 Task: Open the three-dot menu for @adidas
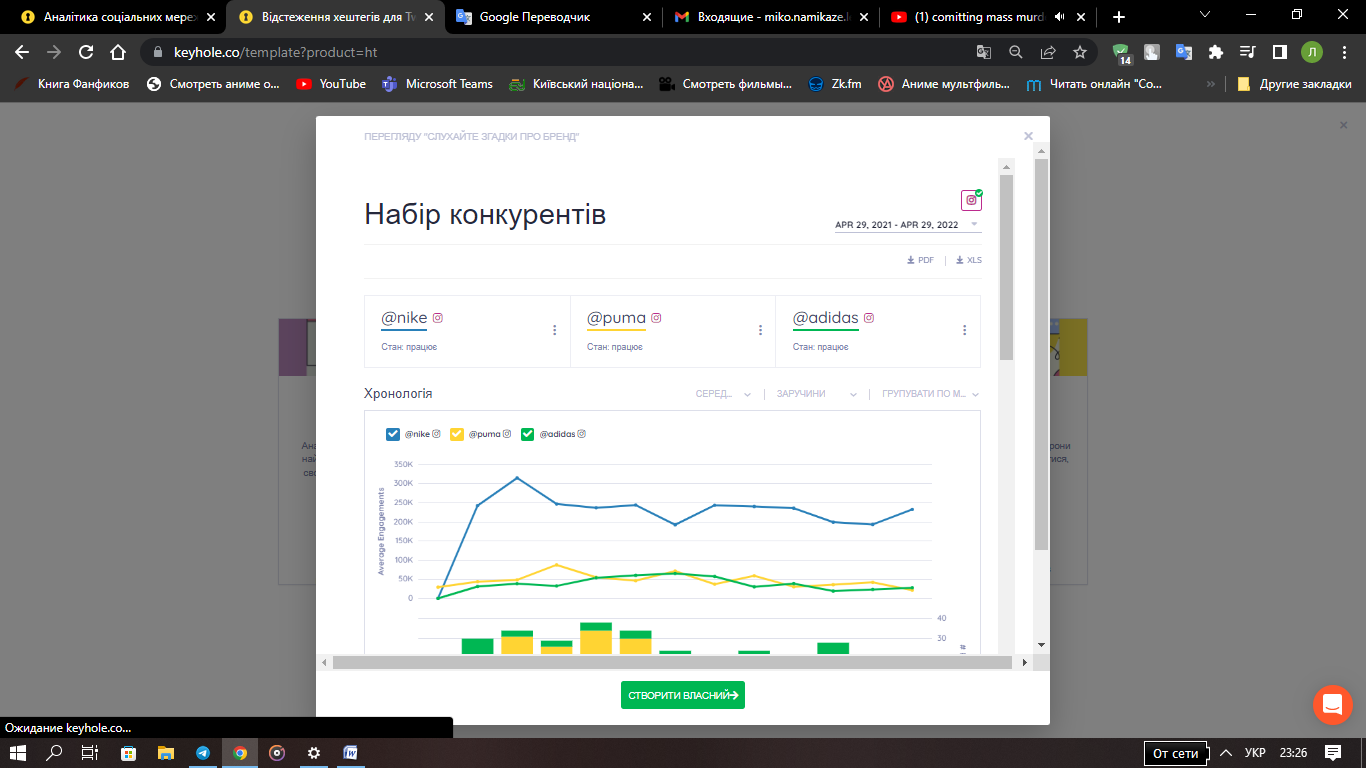coord(964,330)
